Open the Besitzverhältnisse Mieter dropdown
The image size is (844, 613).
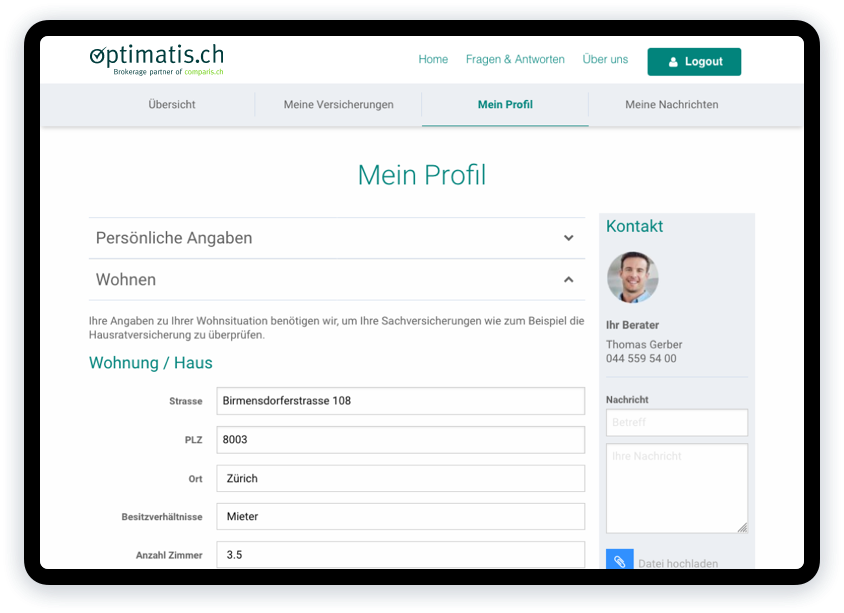[400, 516]
